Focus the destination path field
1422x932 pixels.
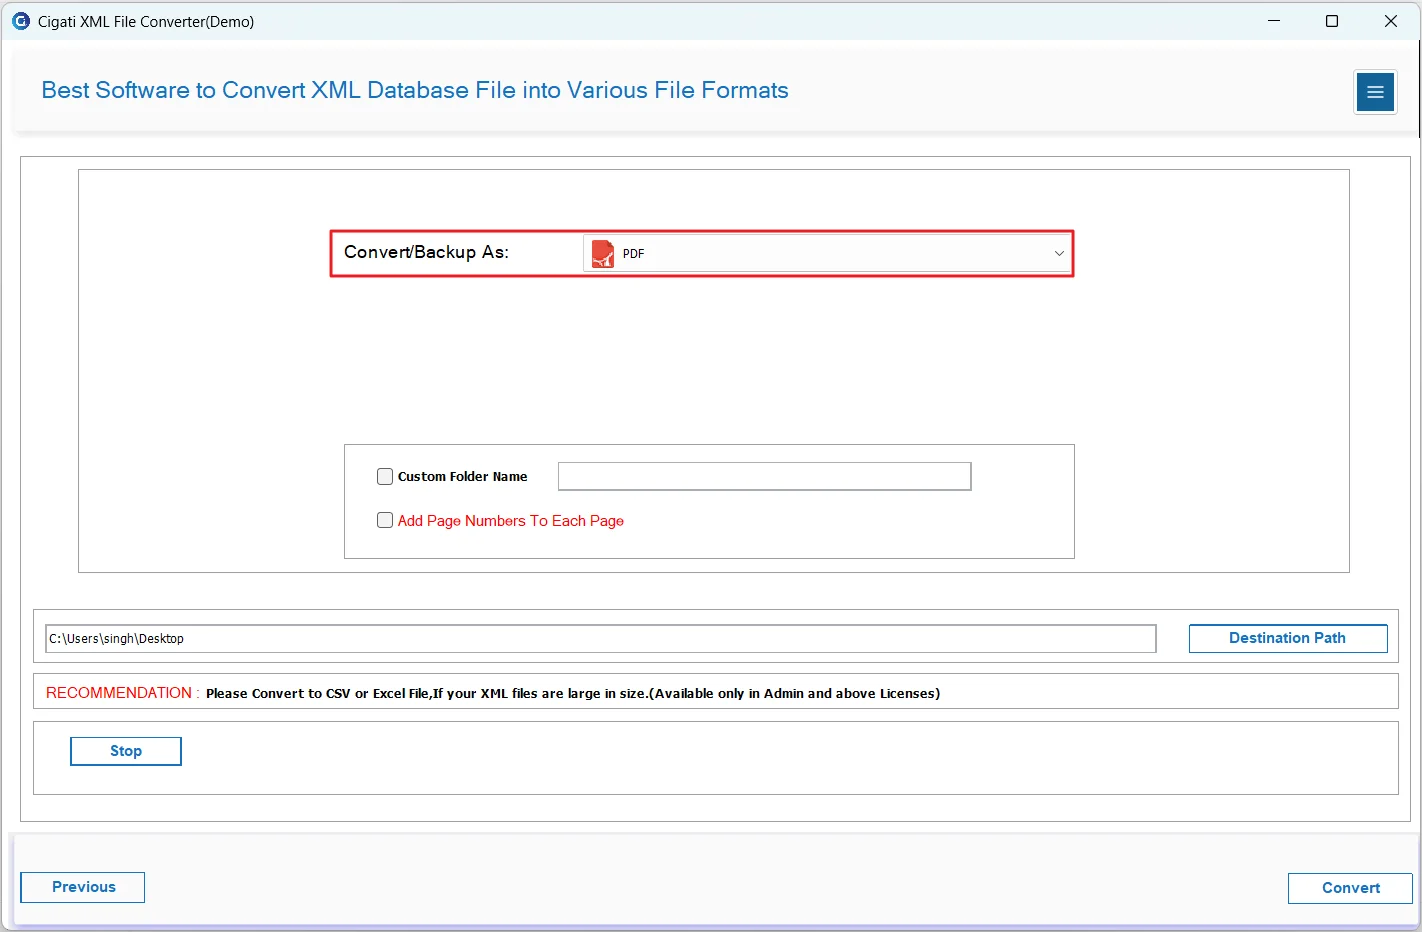[601, 639]
